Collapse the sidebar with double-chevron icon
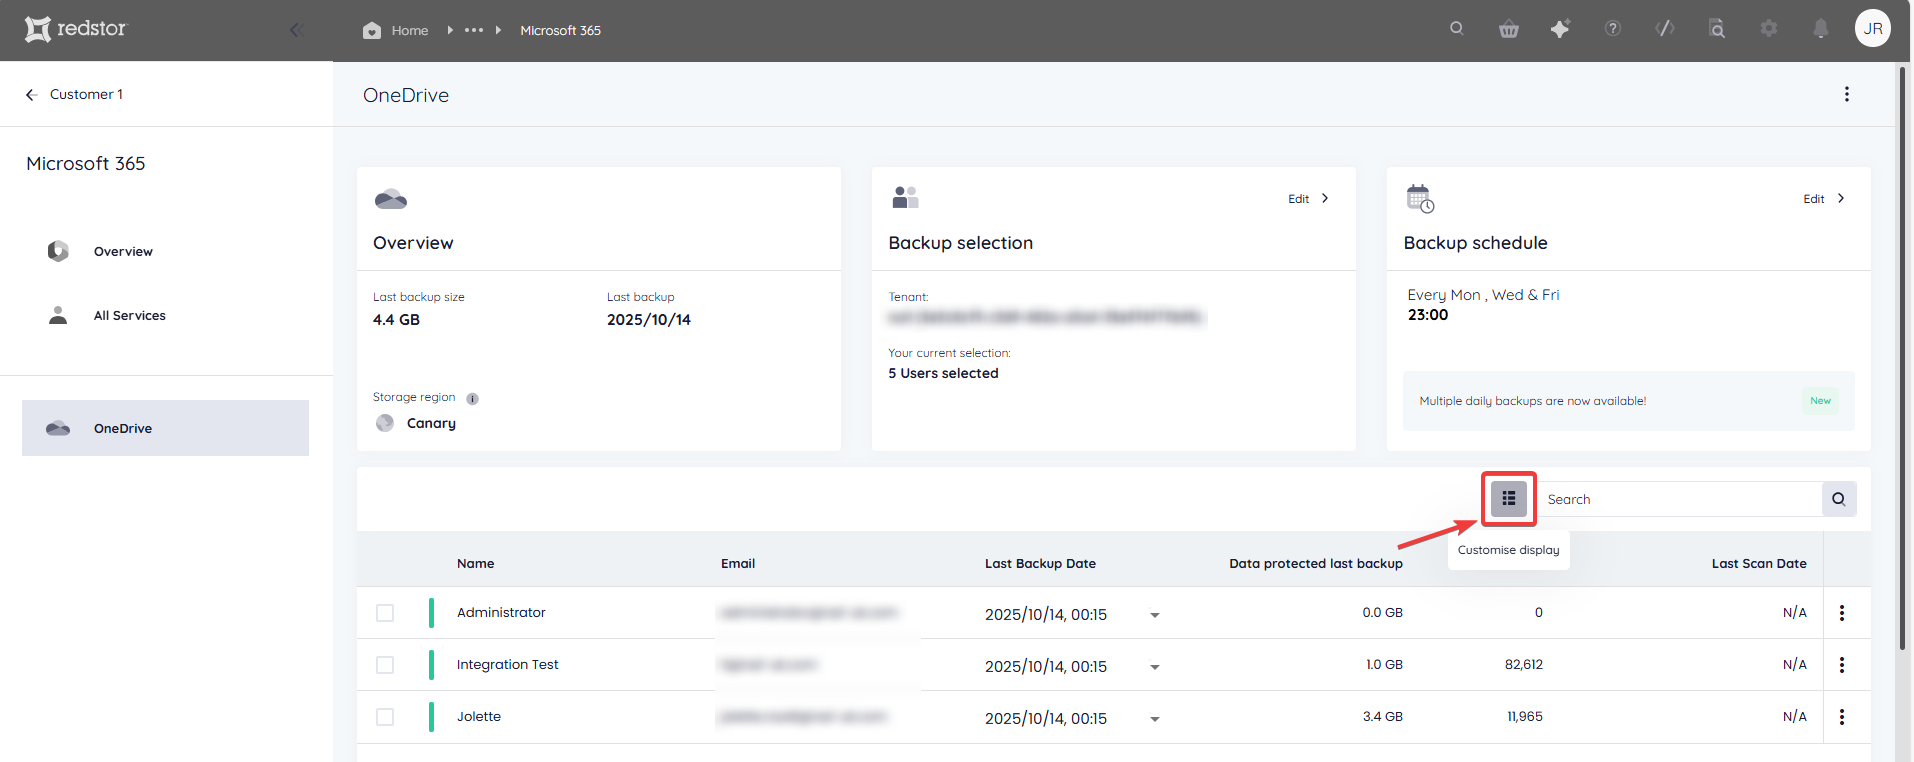 click(x=296, y=30)
